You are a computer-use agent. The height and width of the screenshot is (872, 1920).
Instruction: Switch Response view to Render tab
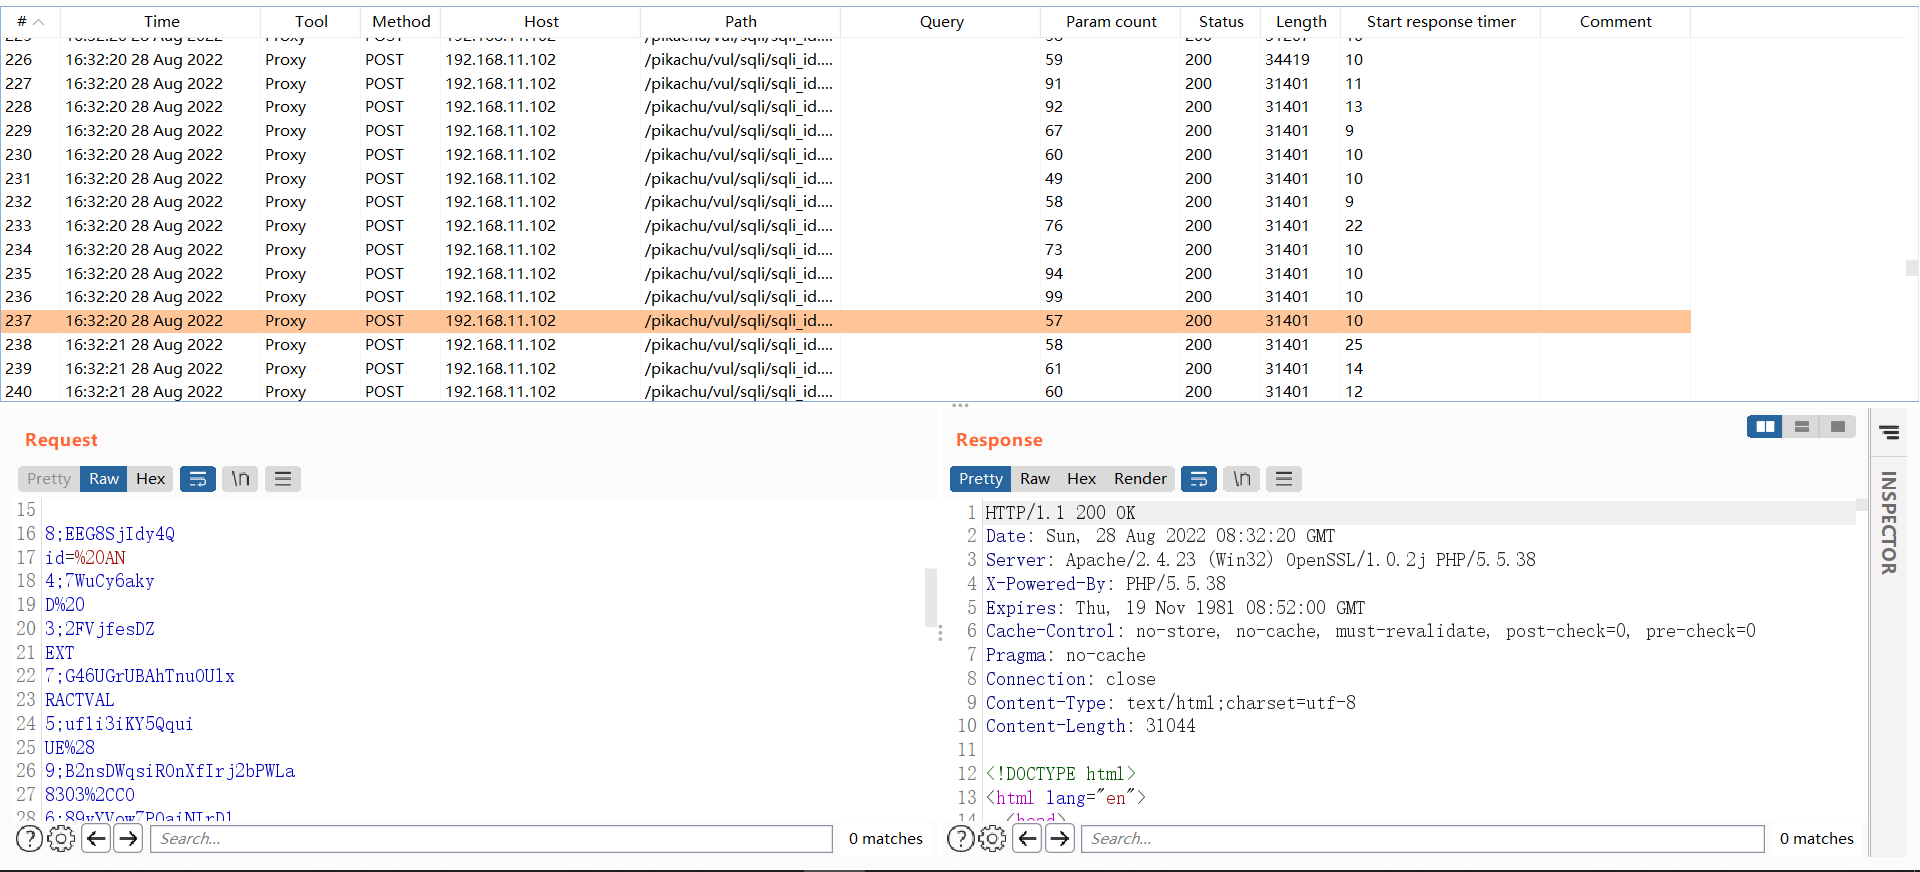coord(1140,479)
